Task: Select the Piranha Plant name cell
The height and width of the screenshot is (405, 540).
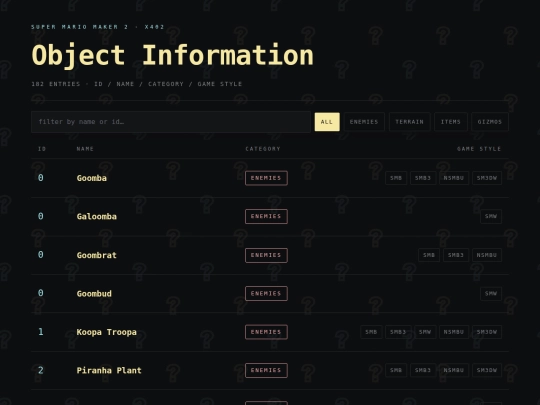Action: [x=109, y=371]
